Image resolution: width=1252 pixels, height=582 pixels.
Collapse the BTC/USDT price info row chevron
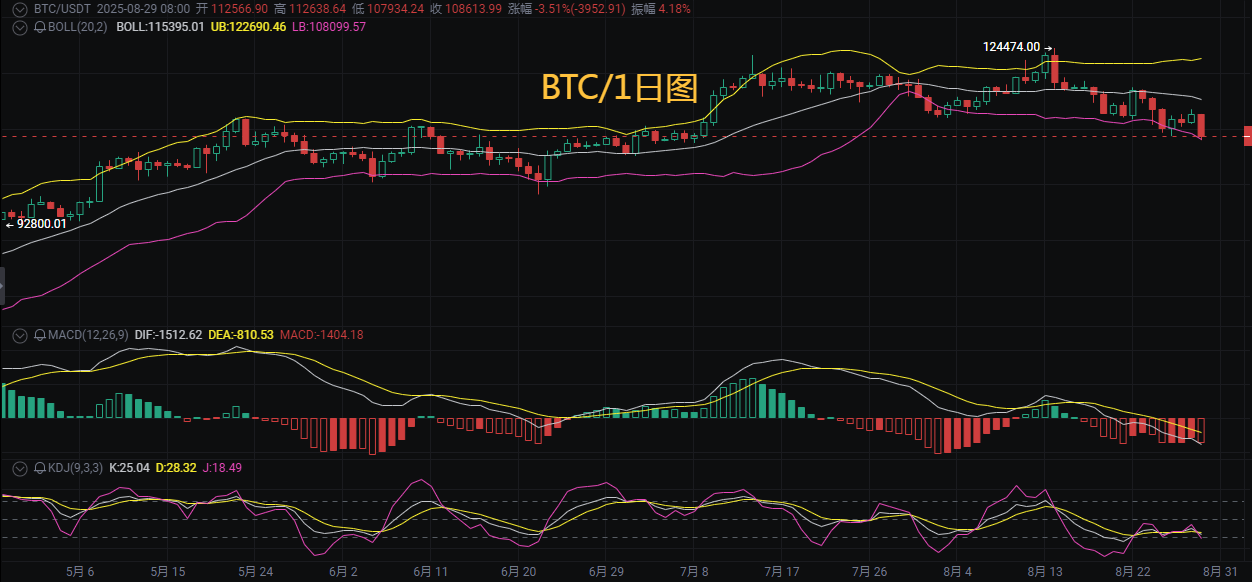coord(20,8)
